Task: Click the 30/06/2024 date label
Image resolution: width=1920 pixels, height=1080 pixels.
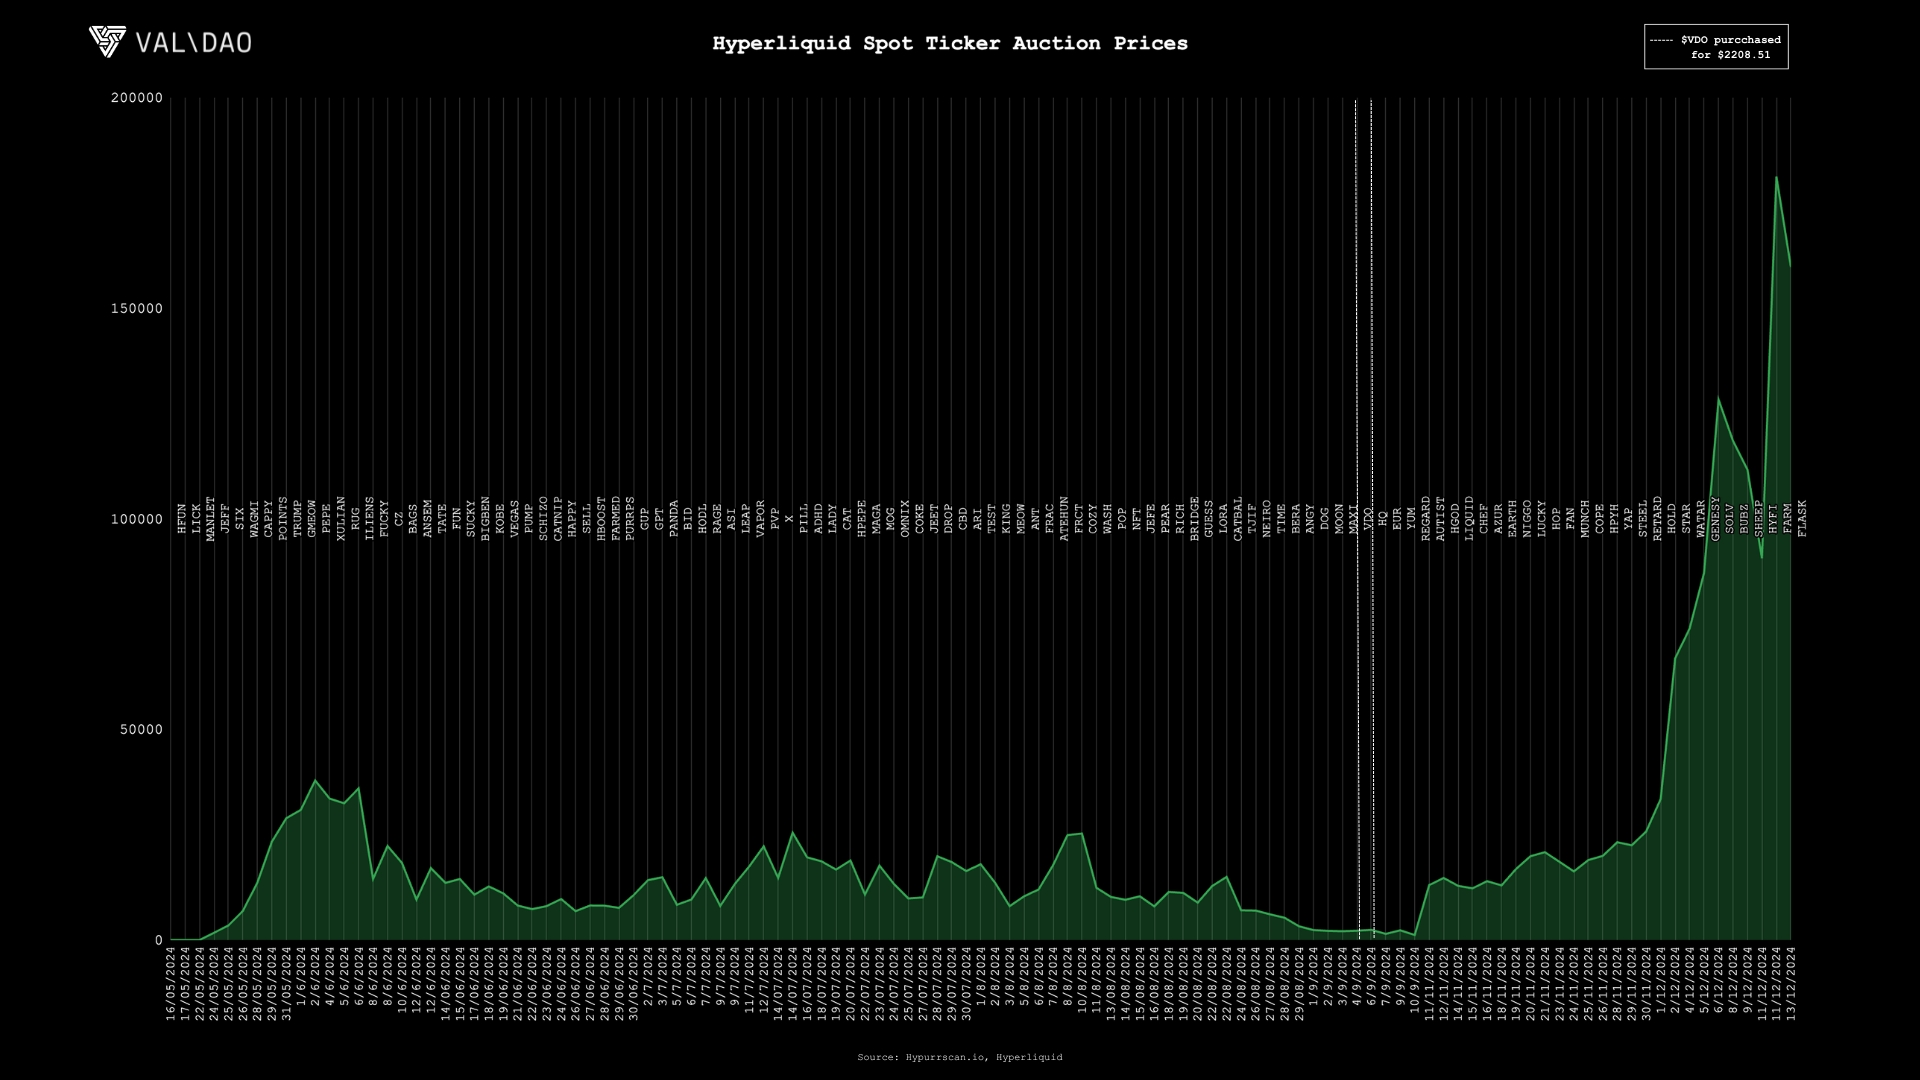Action: (x=633, y=985)
